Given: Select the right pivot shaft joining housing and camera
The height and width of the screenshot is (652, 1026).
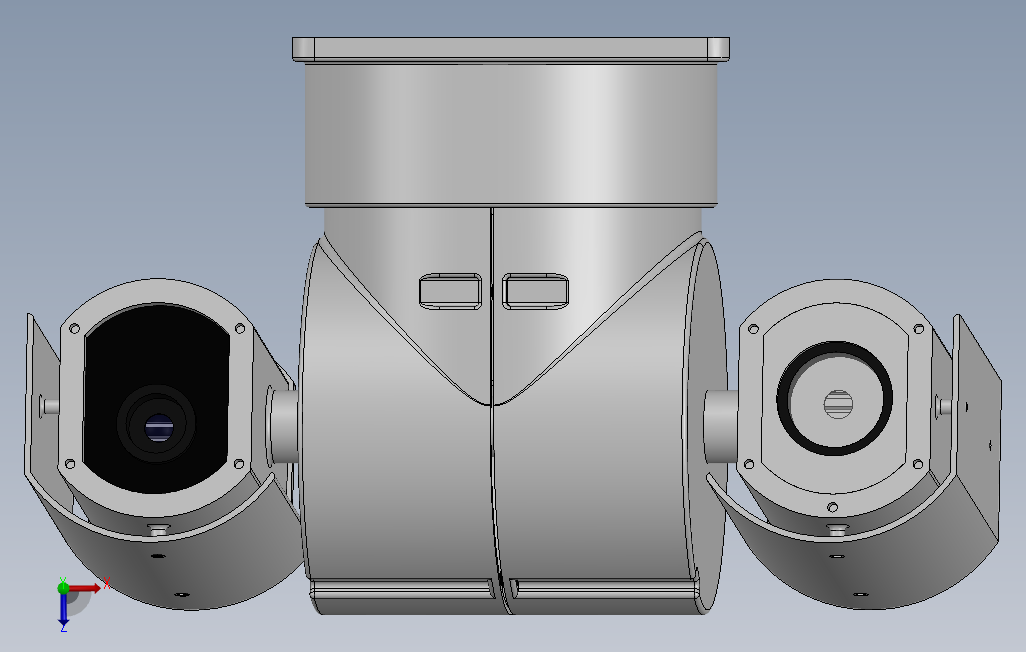Looking at the screenshot, I should tap(721, 426).
